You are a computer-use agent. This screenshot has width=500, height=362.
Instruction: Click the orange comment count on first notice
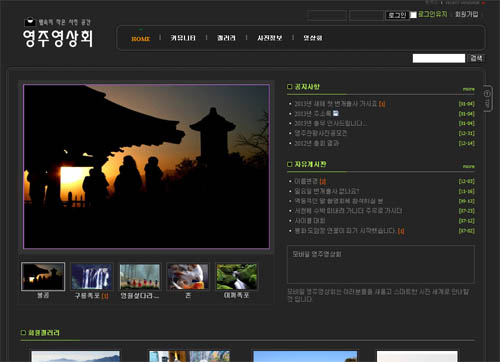click(382, 104)
